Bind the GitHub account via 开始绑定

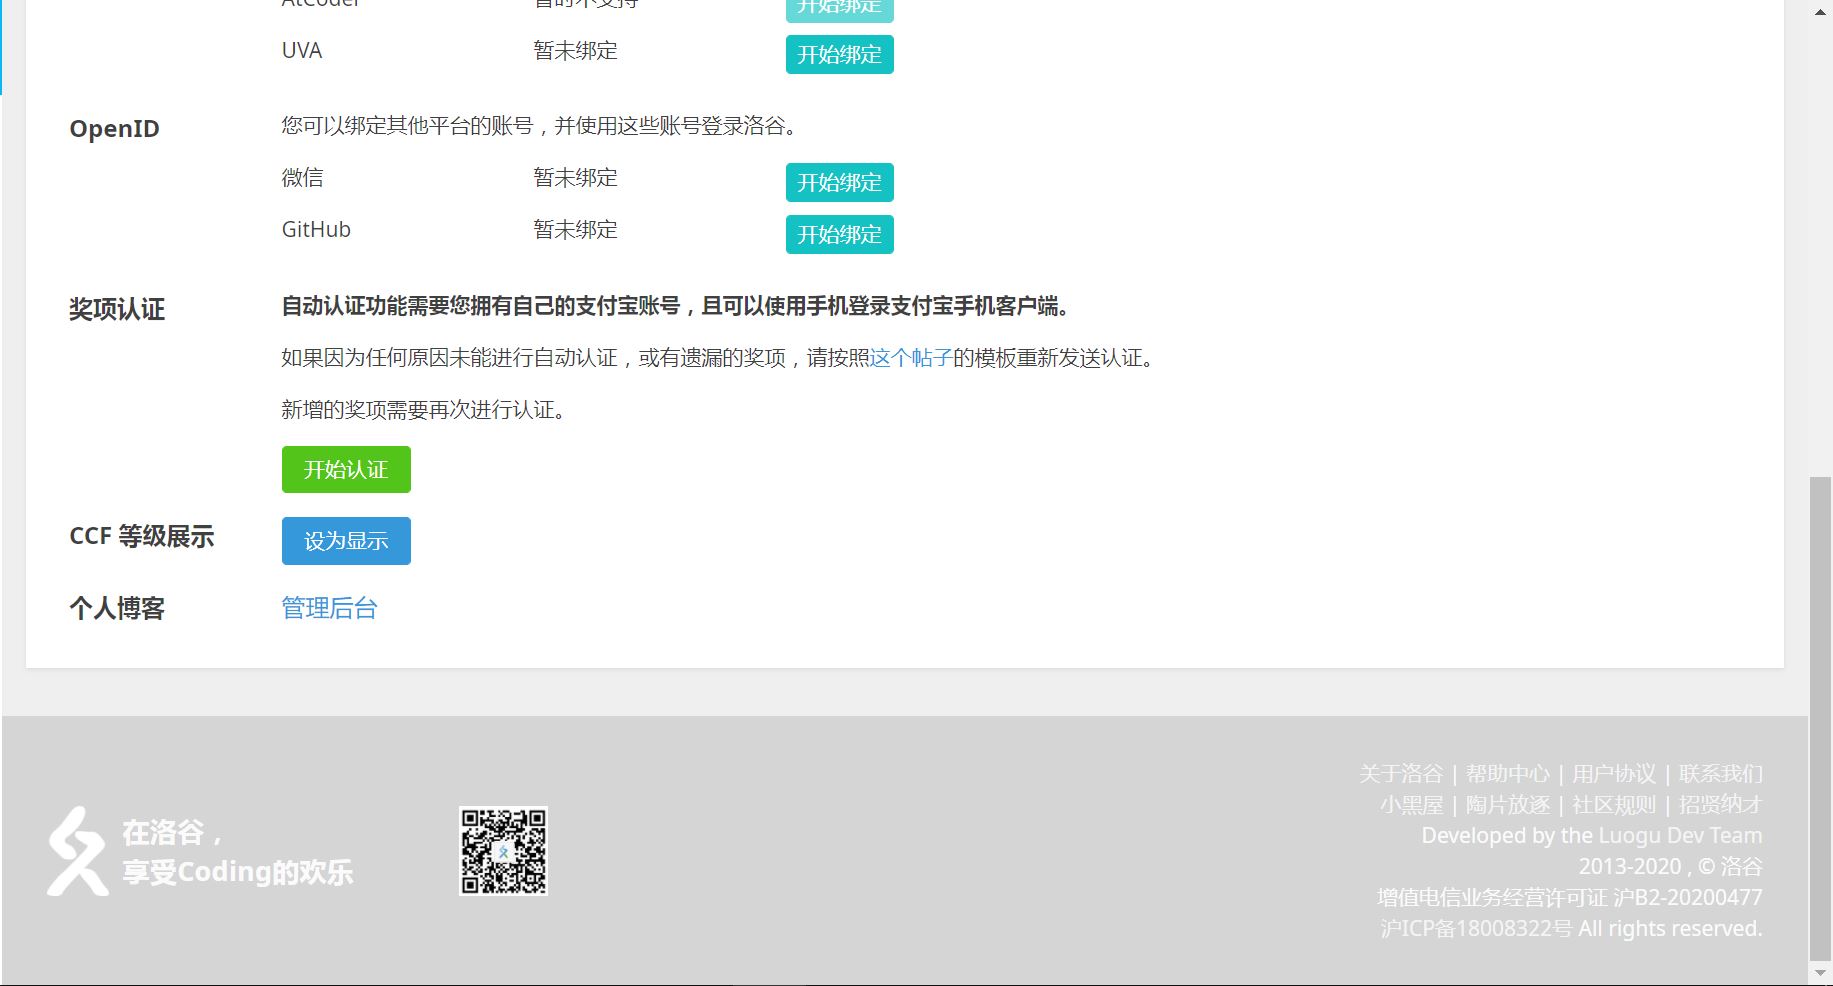coord(839,234)
